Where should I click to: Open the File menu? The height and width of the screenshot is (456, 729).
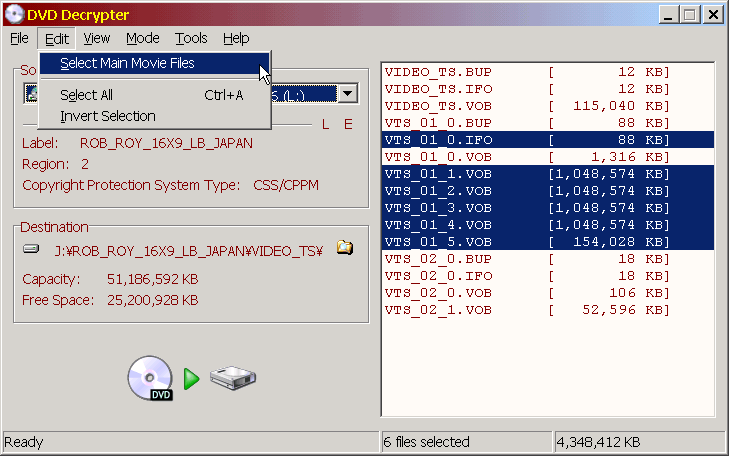click(19, 38)
